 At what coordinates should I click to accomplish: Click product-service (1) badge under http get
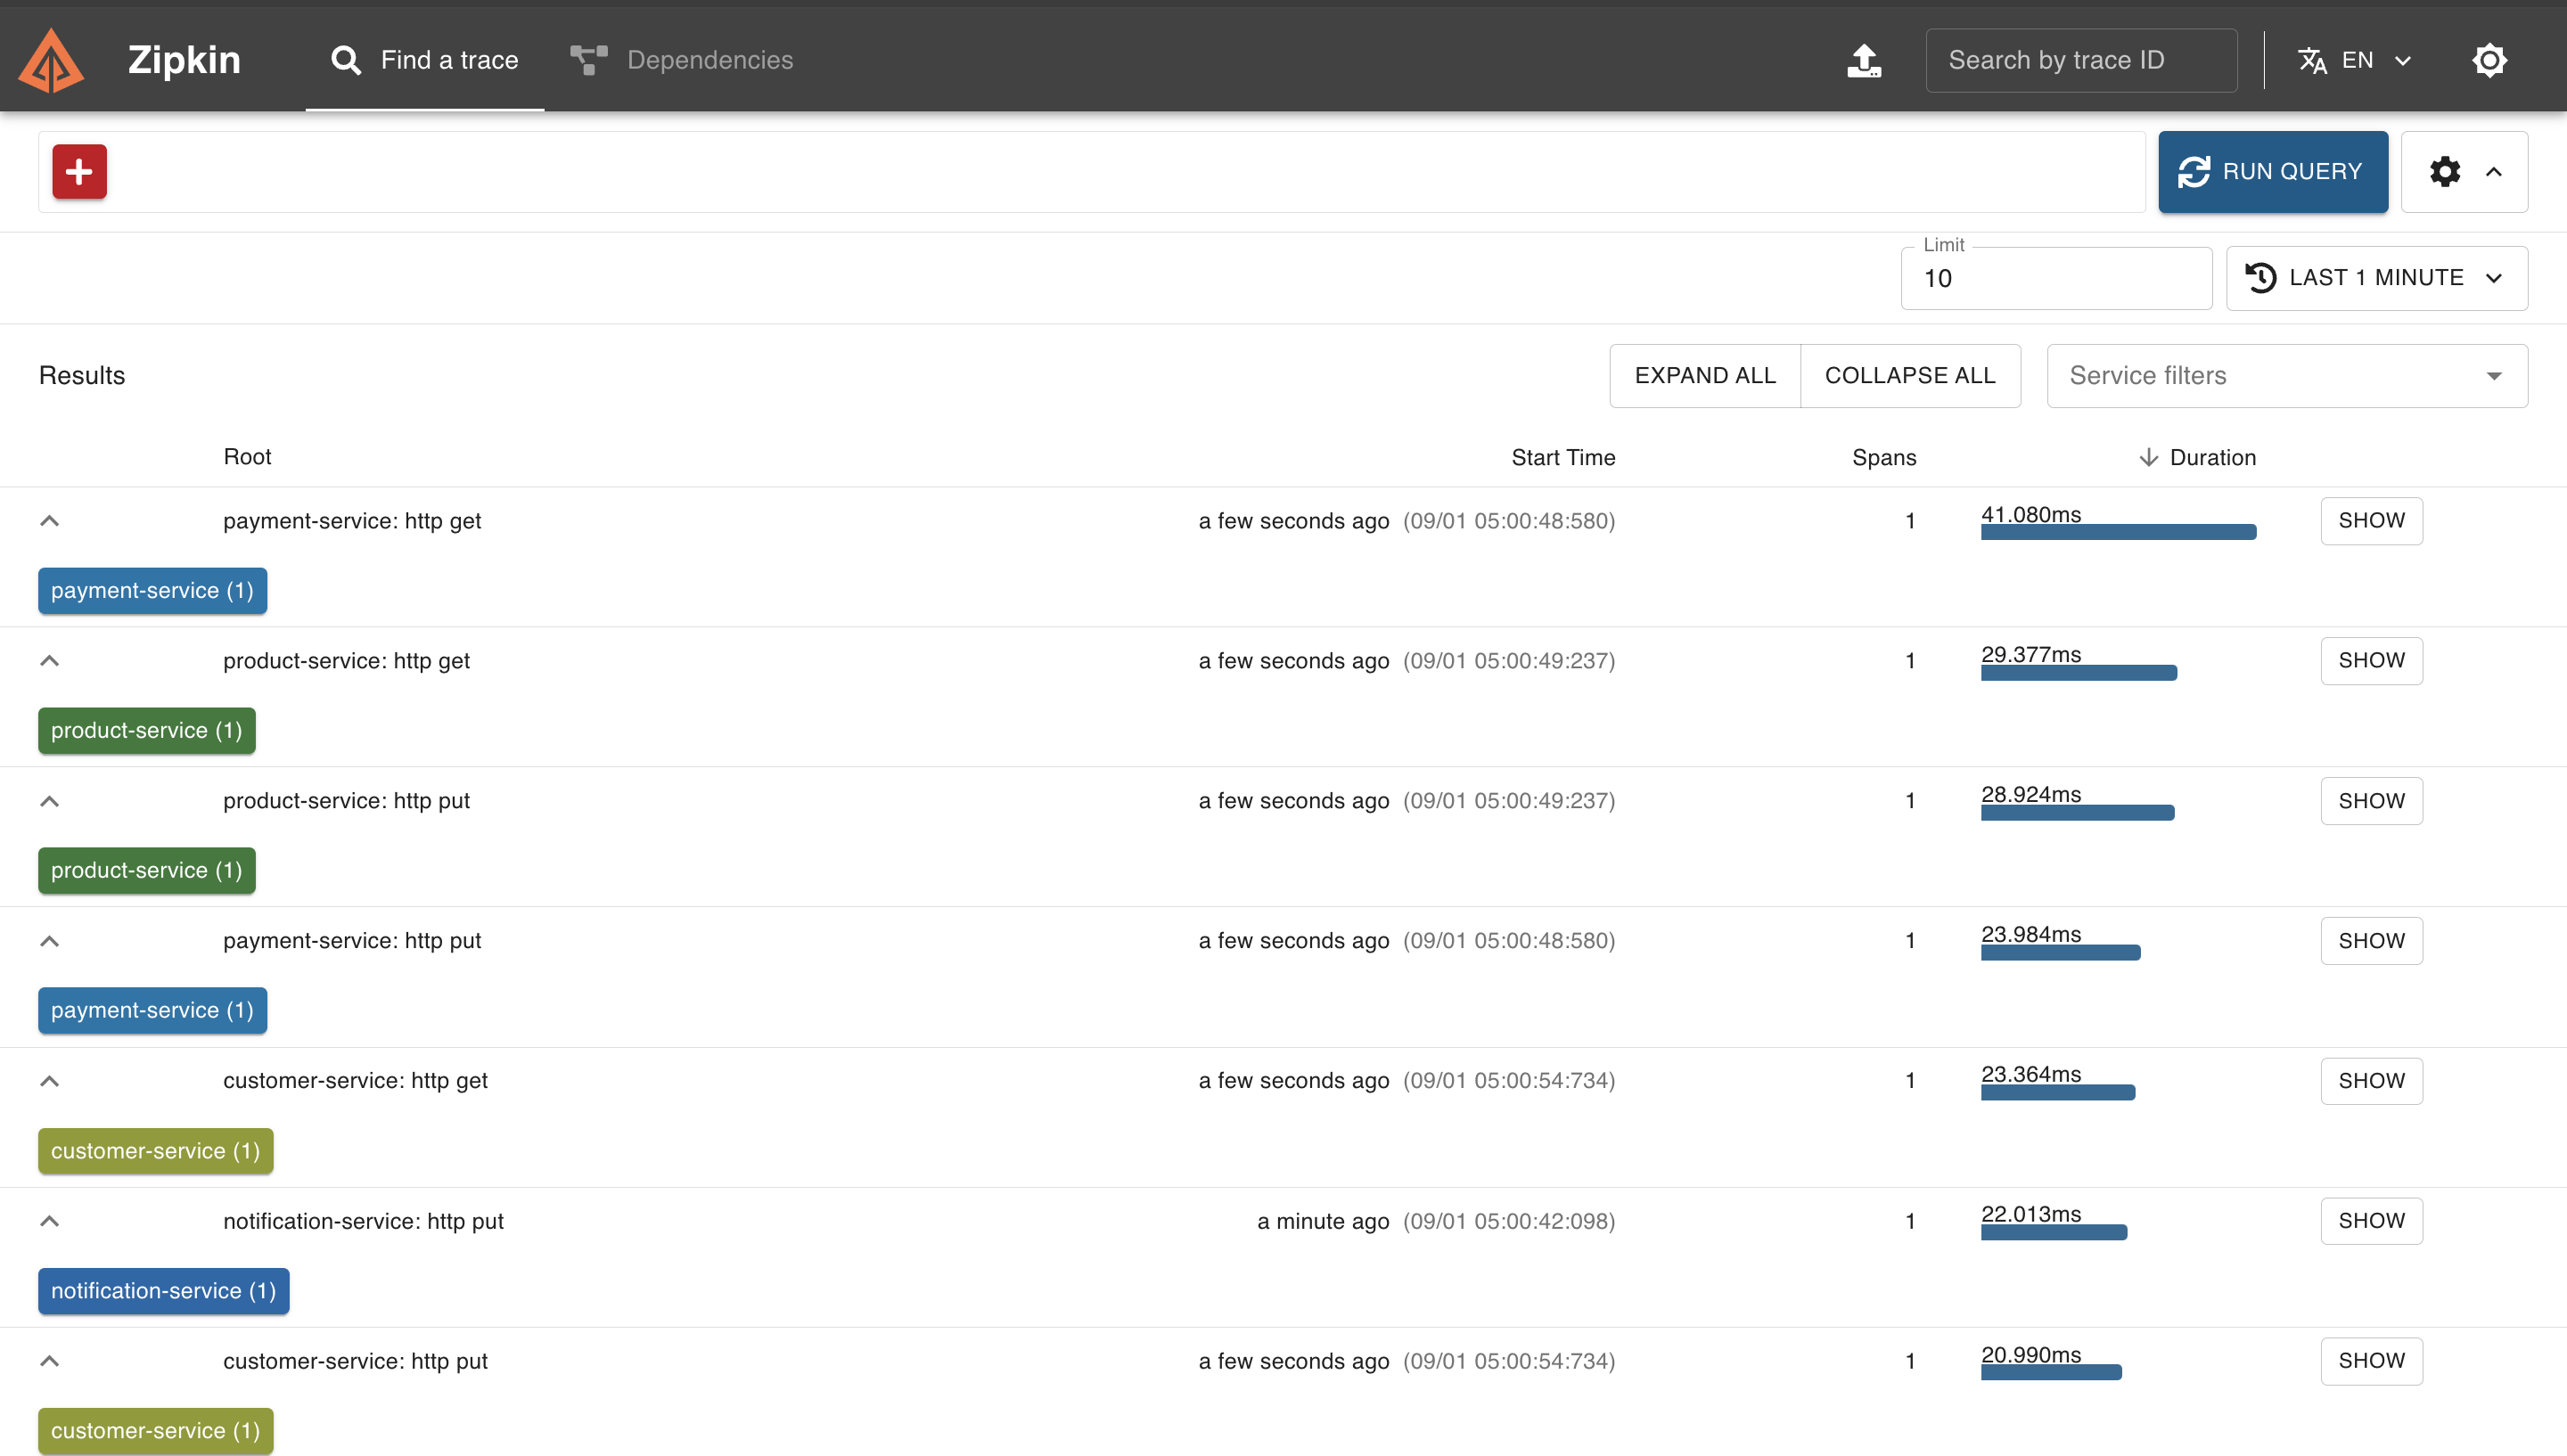pos(147,731)
